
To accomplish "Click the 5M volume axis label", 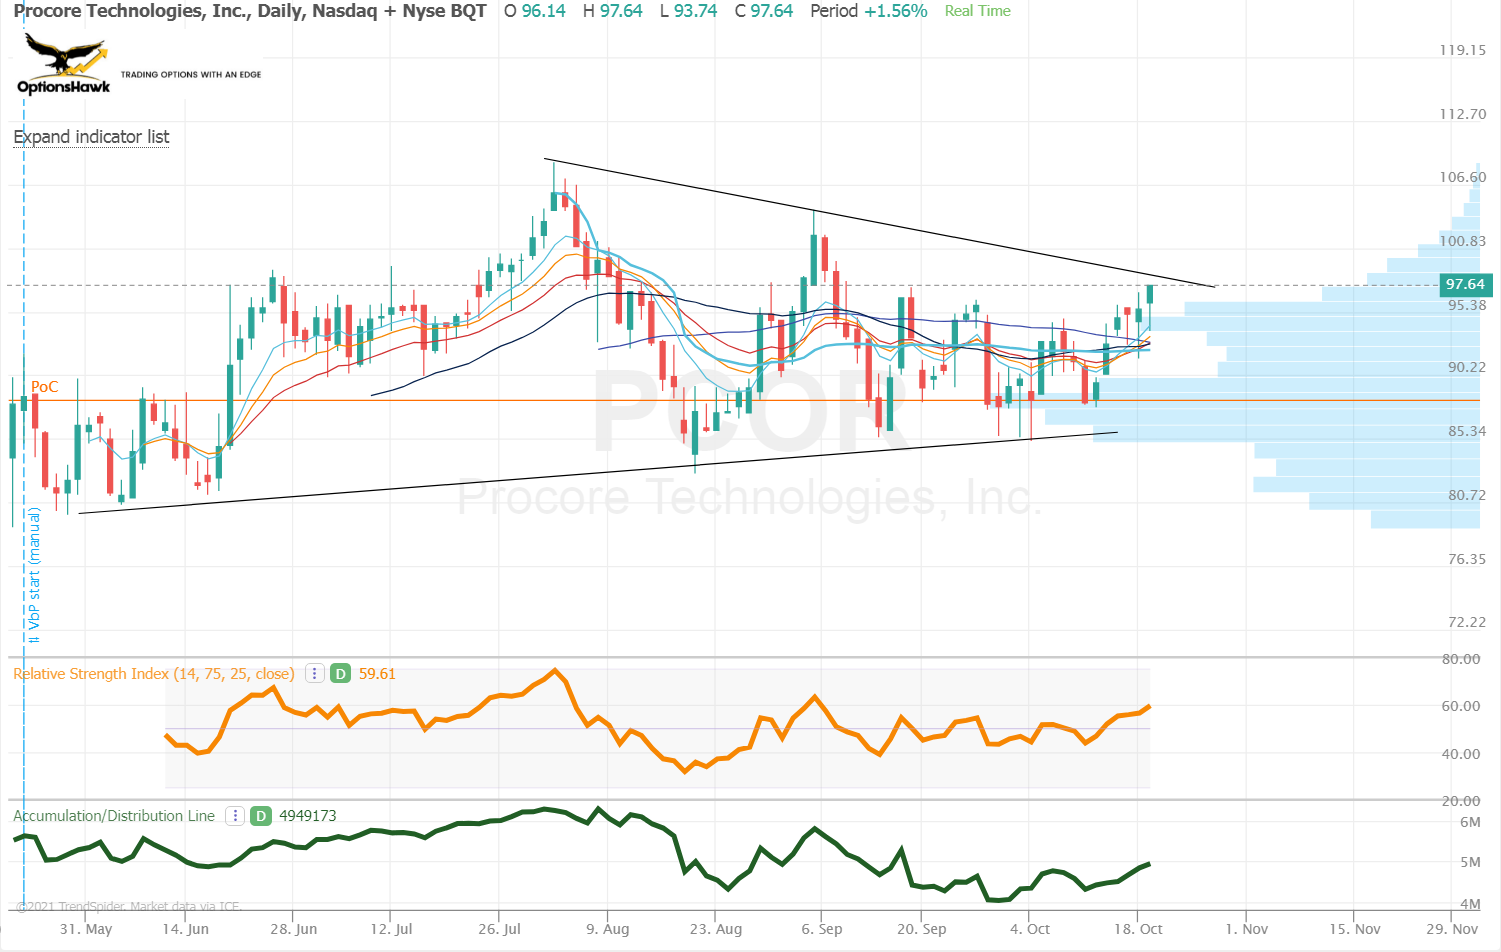I will 1470,862.
